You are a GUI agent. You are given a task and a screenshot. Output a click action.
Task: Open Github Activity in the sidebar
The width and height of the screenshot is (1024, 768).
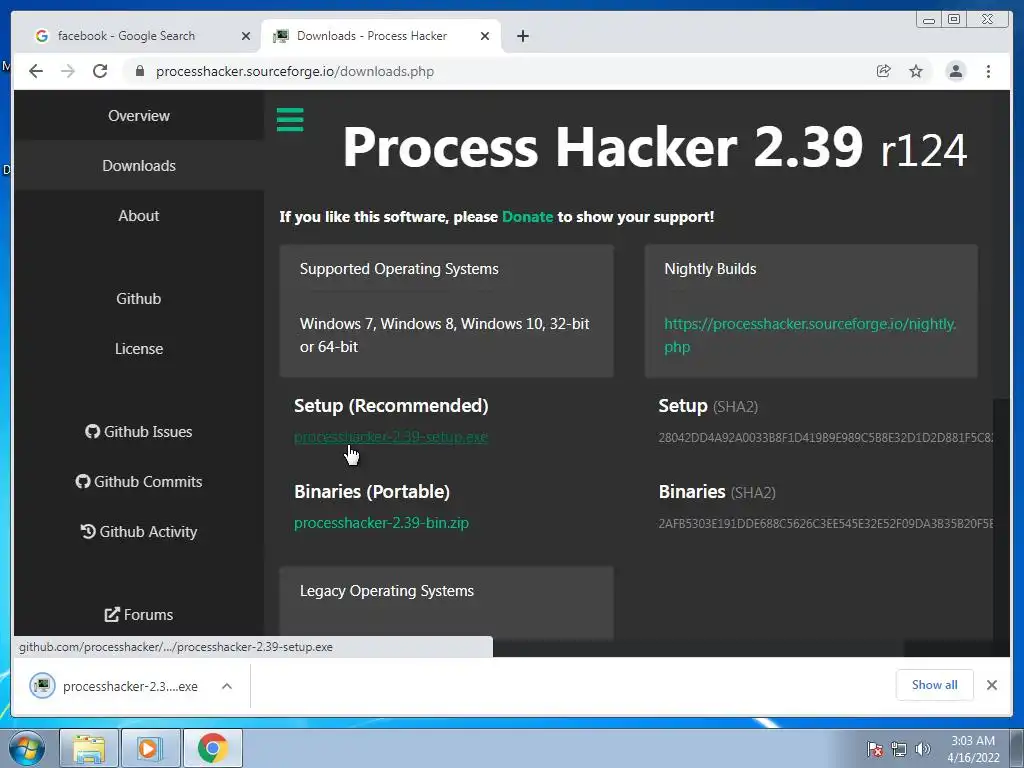[x=138, y=532]
